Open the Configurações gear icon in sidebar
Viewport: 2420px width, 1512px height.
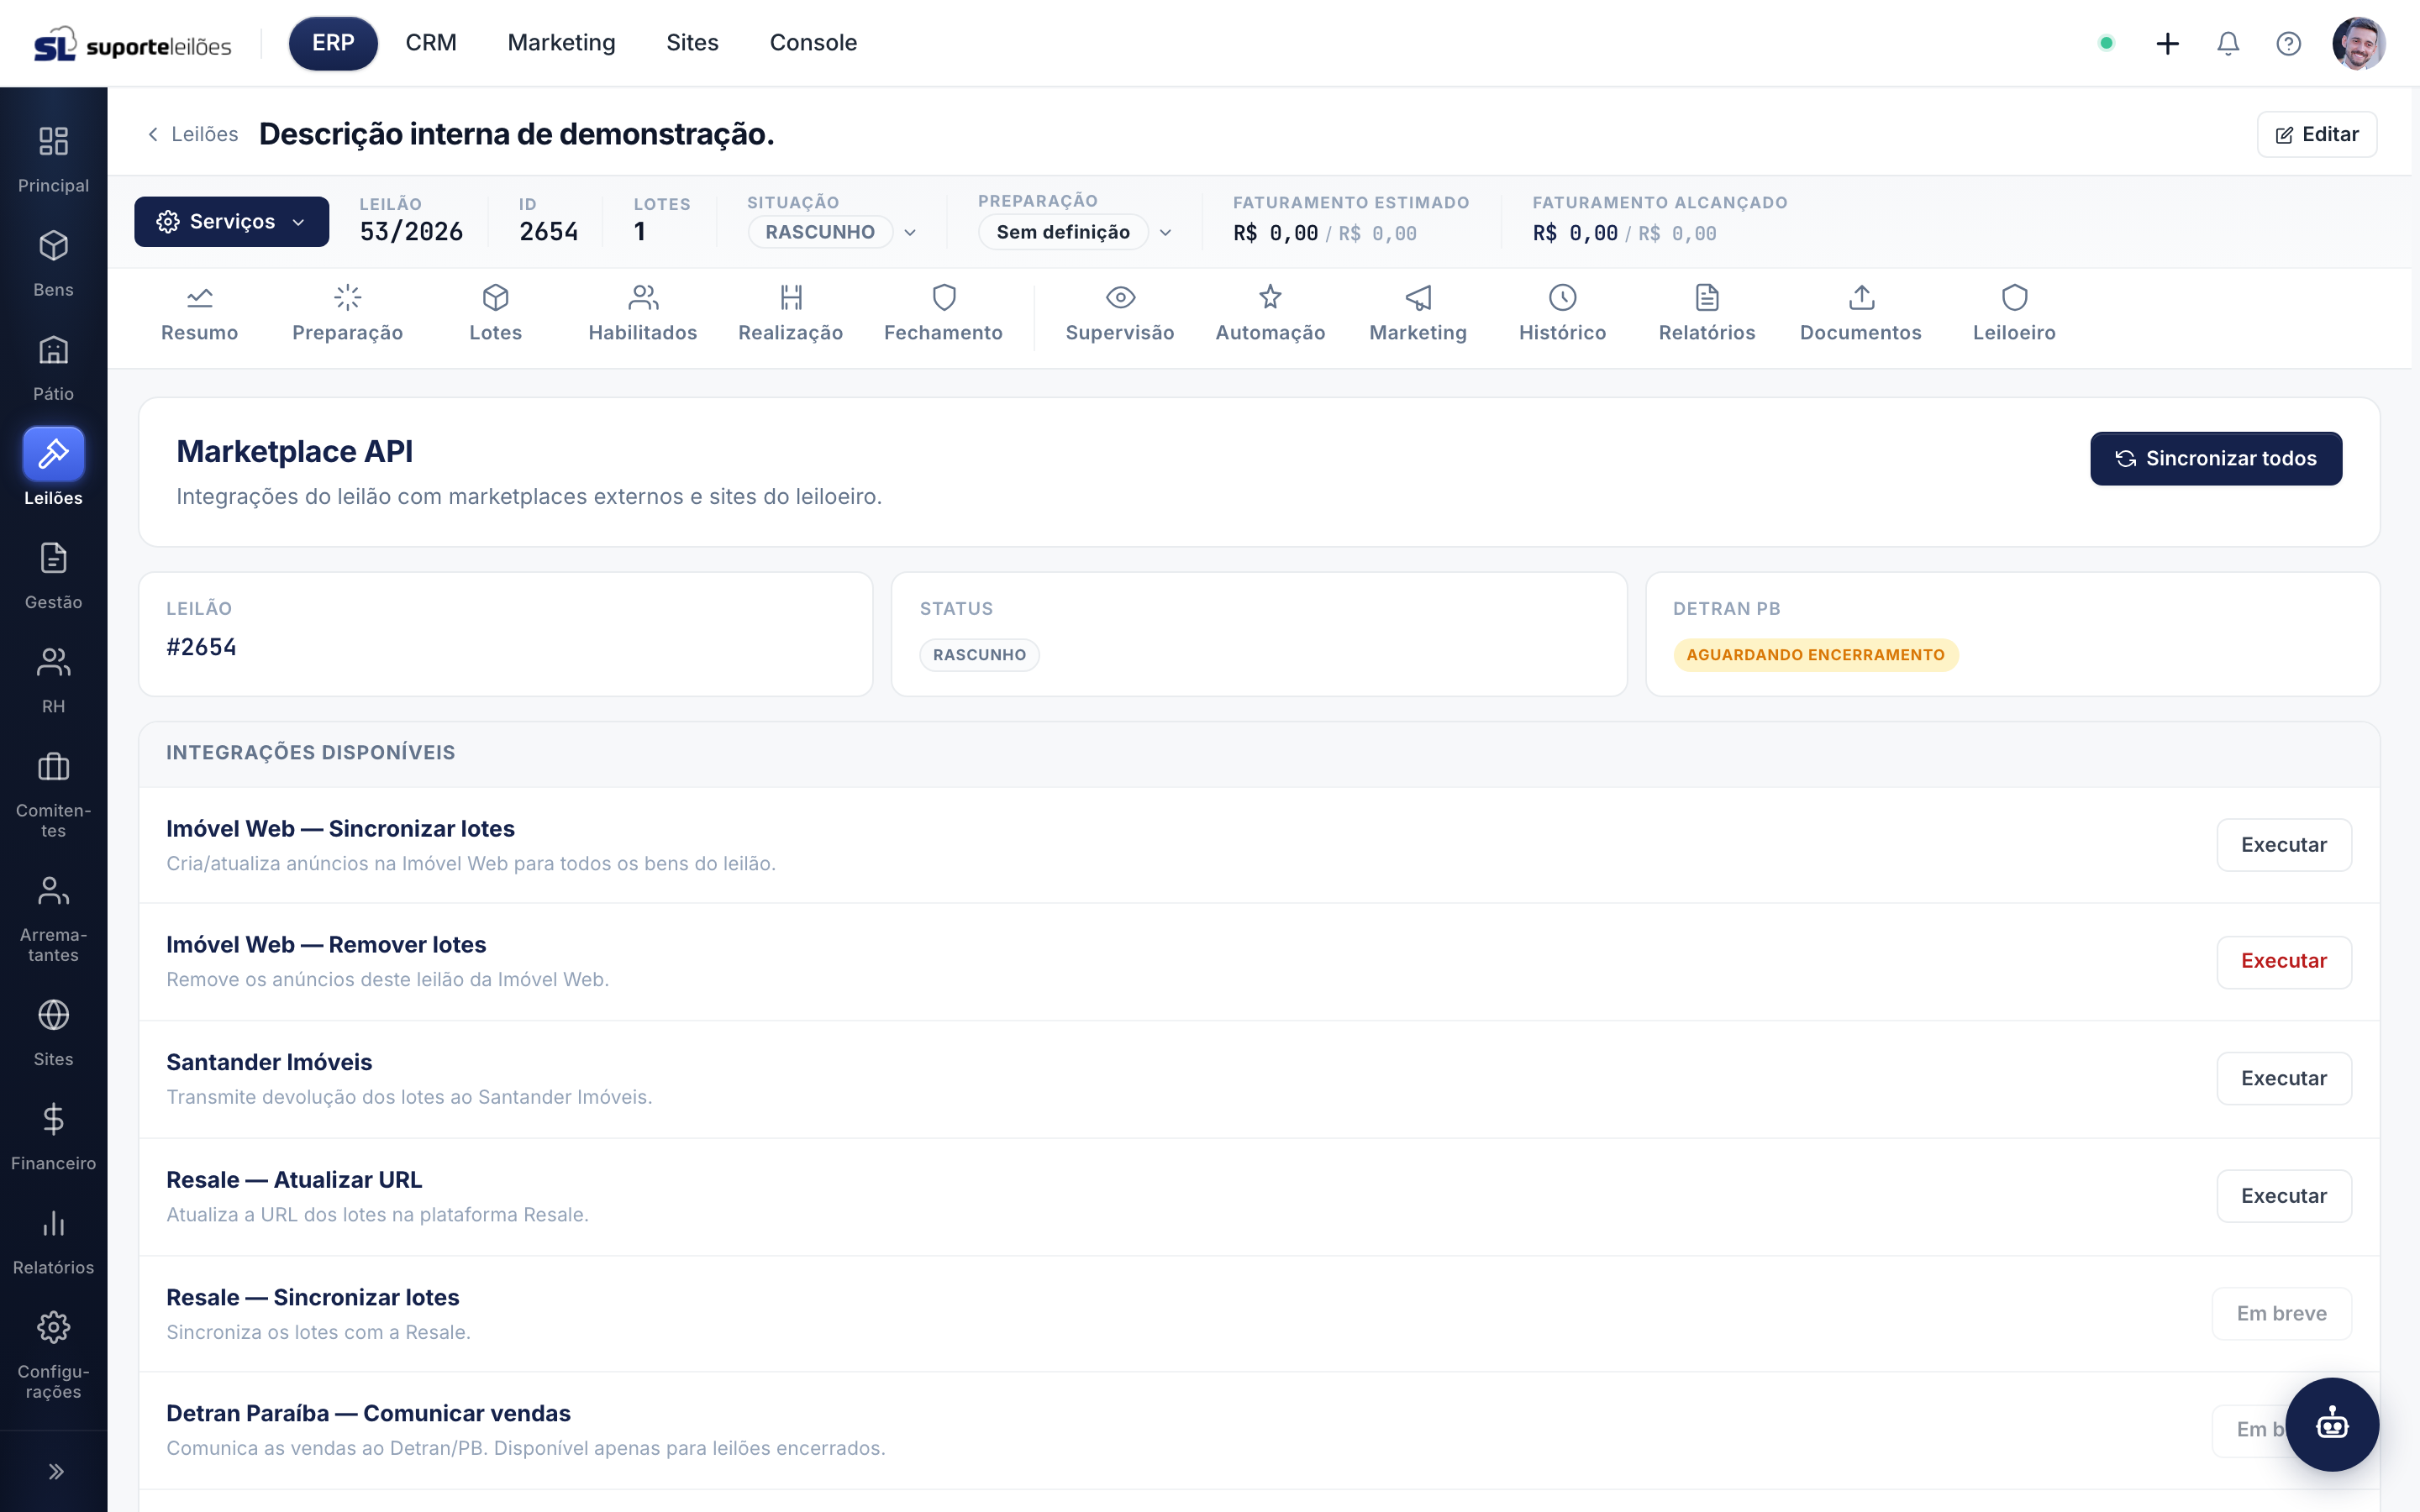point(53,1327)
